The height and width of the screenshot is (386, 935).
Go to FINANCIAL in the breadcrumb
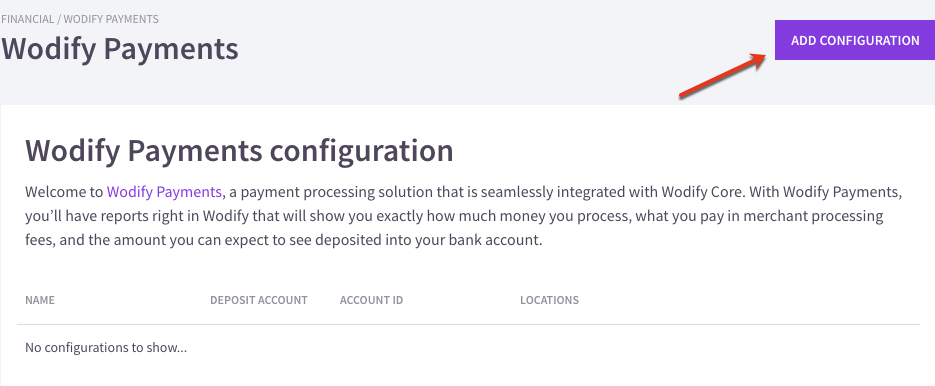27,19
